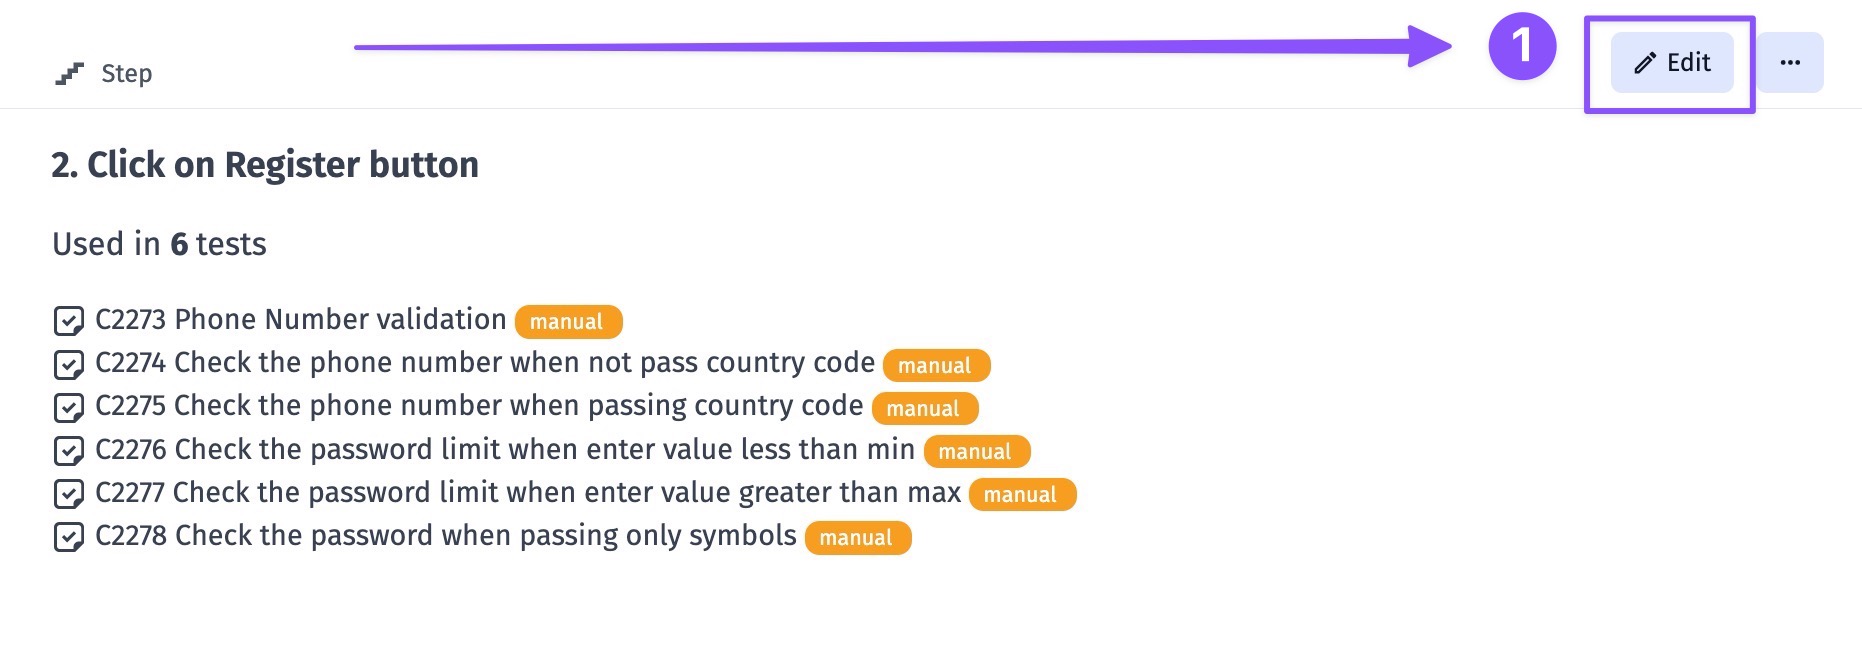1862x646 pixels.
Task: Click test icon beside C2273 Phone Number validation
Action: click(68, 321)
